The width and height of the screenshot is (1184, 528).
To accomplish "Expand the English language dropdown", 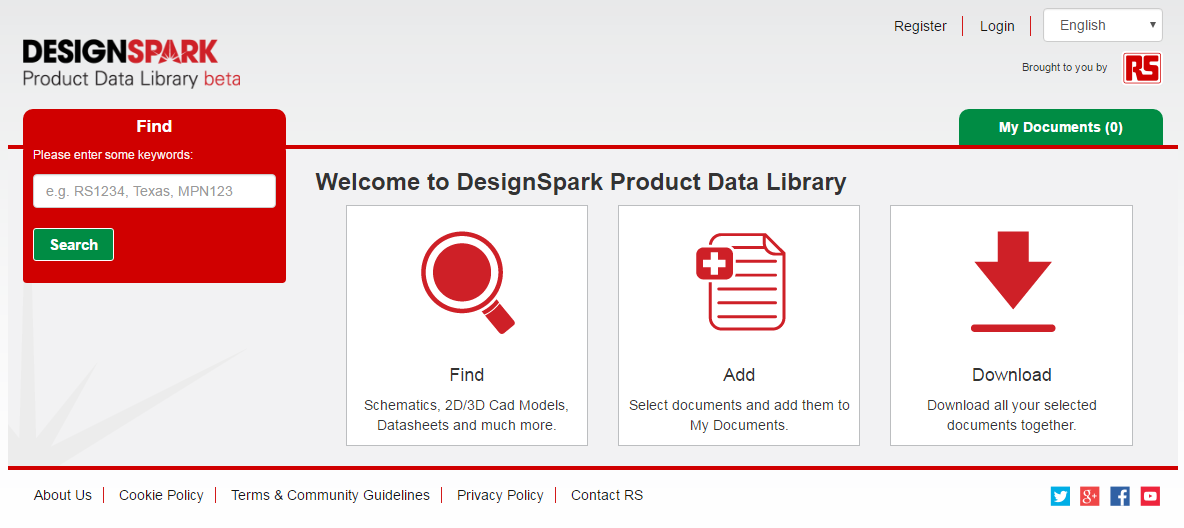I will [x=1102, y=25].
